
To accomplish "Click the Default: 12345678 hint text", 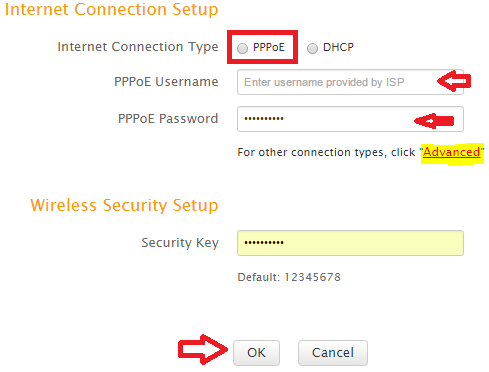I will click(289, 277).
